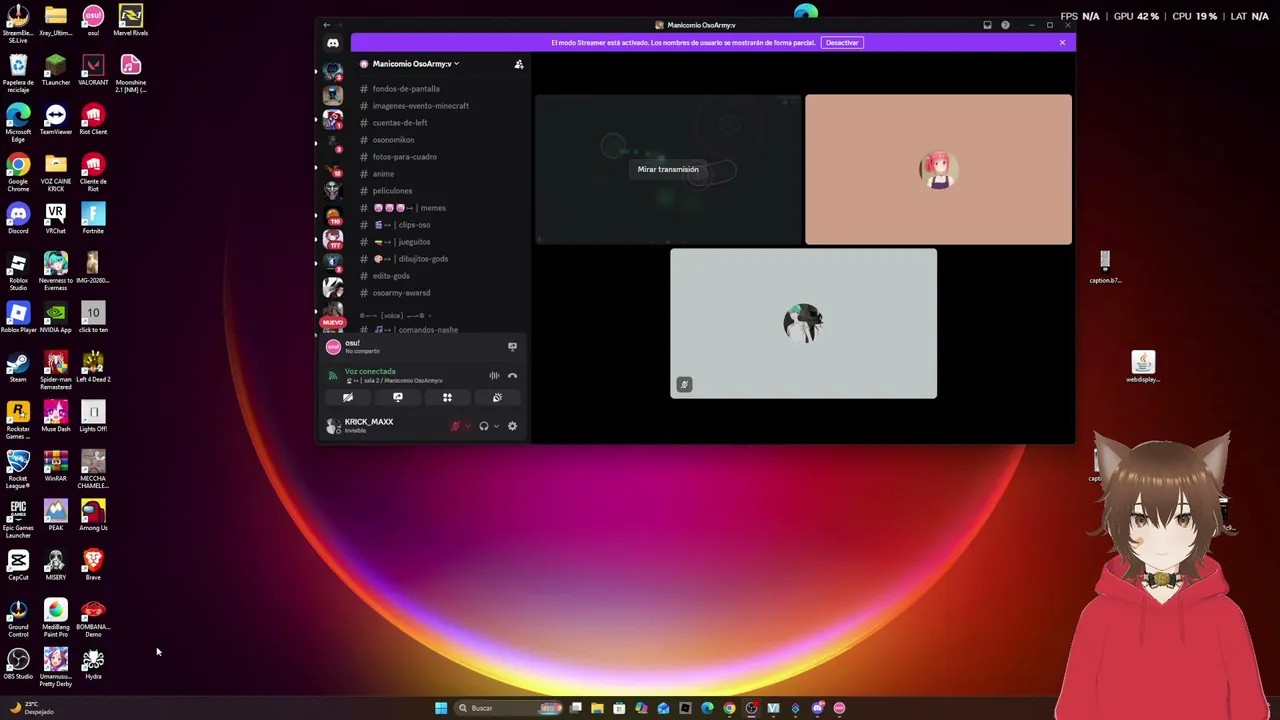Open File Explorer from the taskbar
This screenshot has width=1280, height=720.
[597, 708]
